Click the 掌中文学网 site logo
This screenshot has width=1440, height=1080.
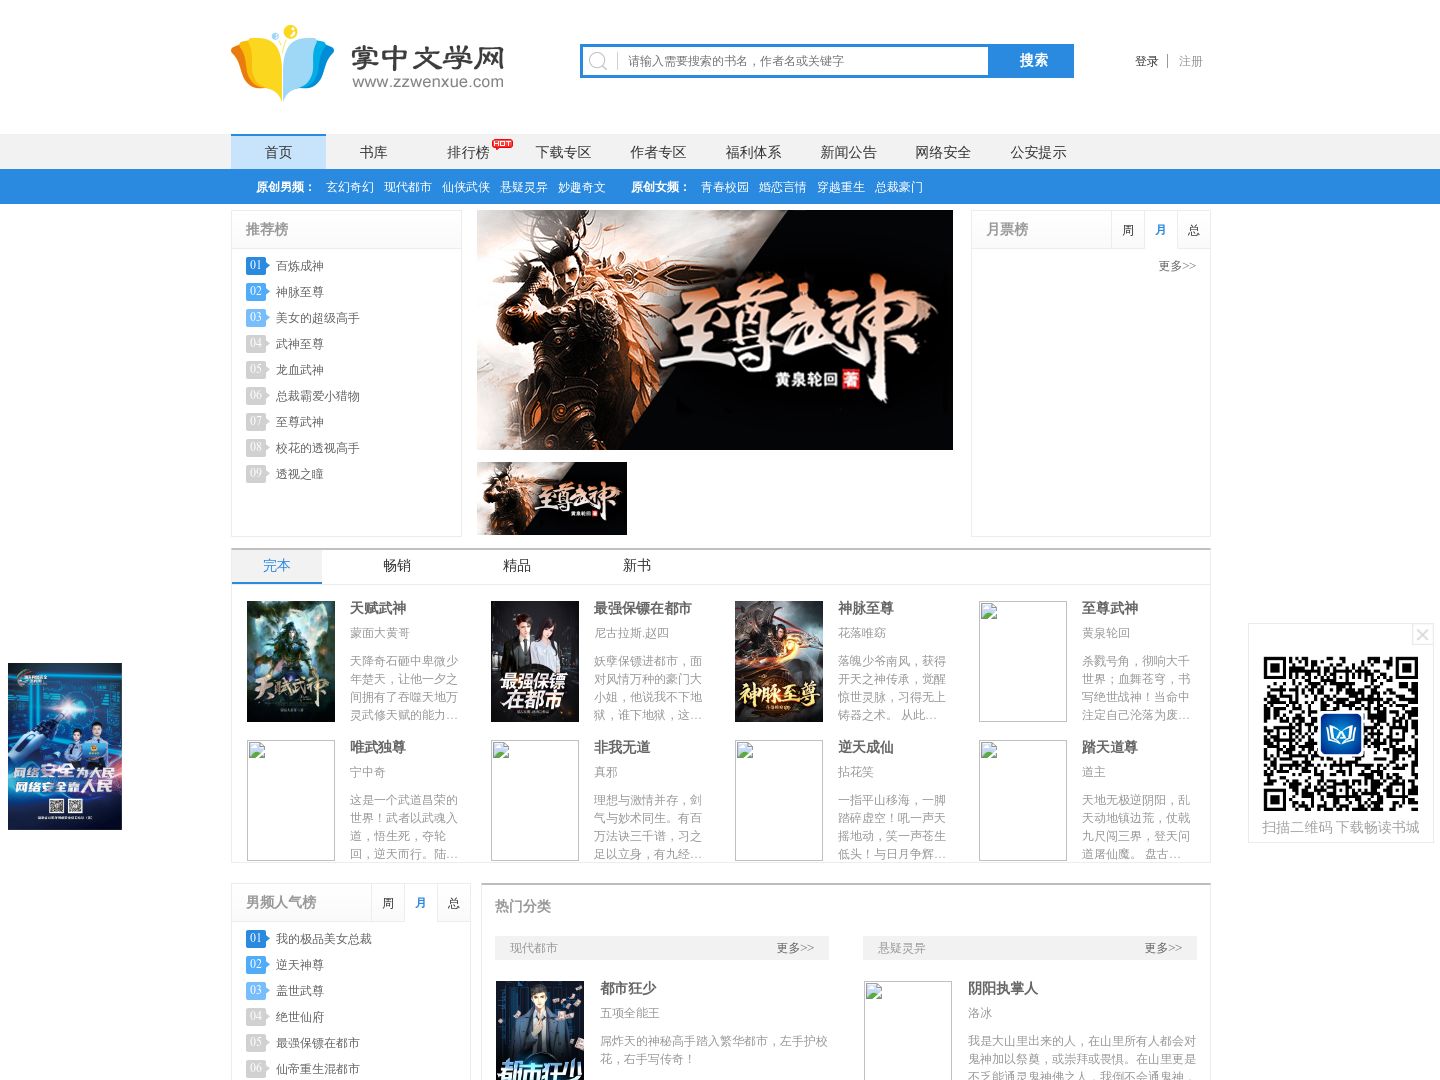[x=368, y=62]
